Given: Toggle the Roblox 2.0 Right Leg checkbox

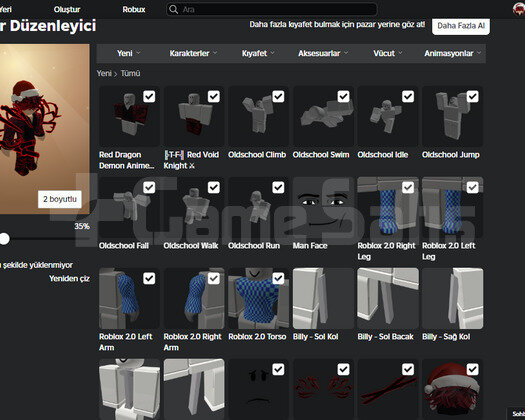Looking at the screenshot, I should click(x=408, y=188).
